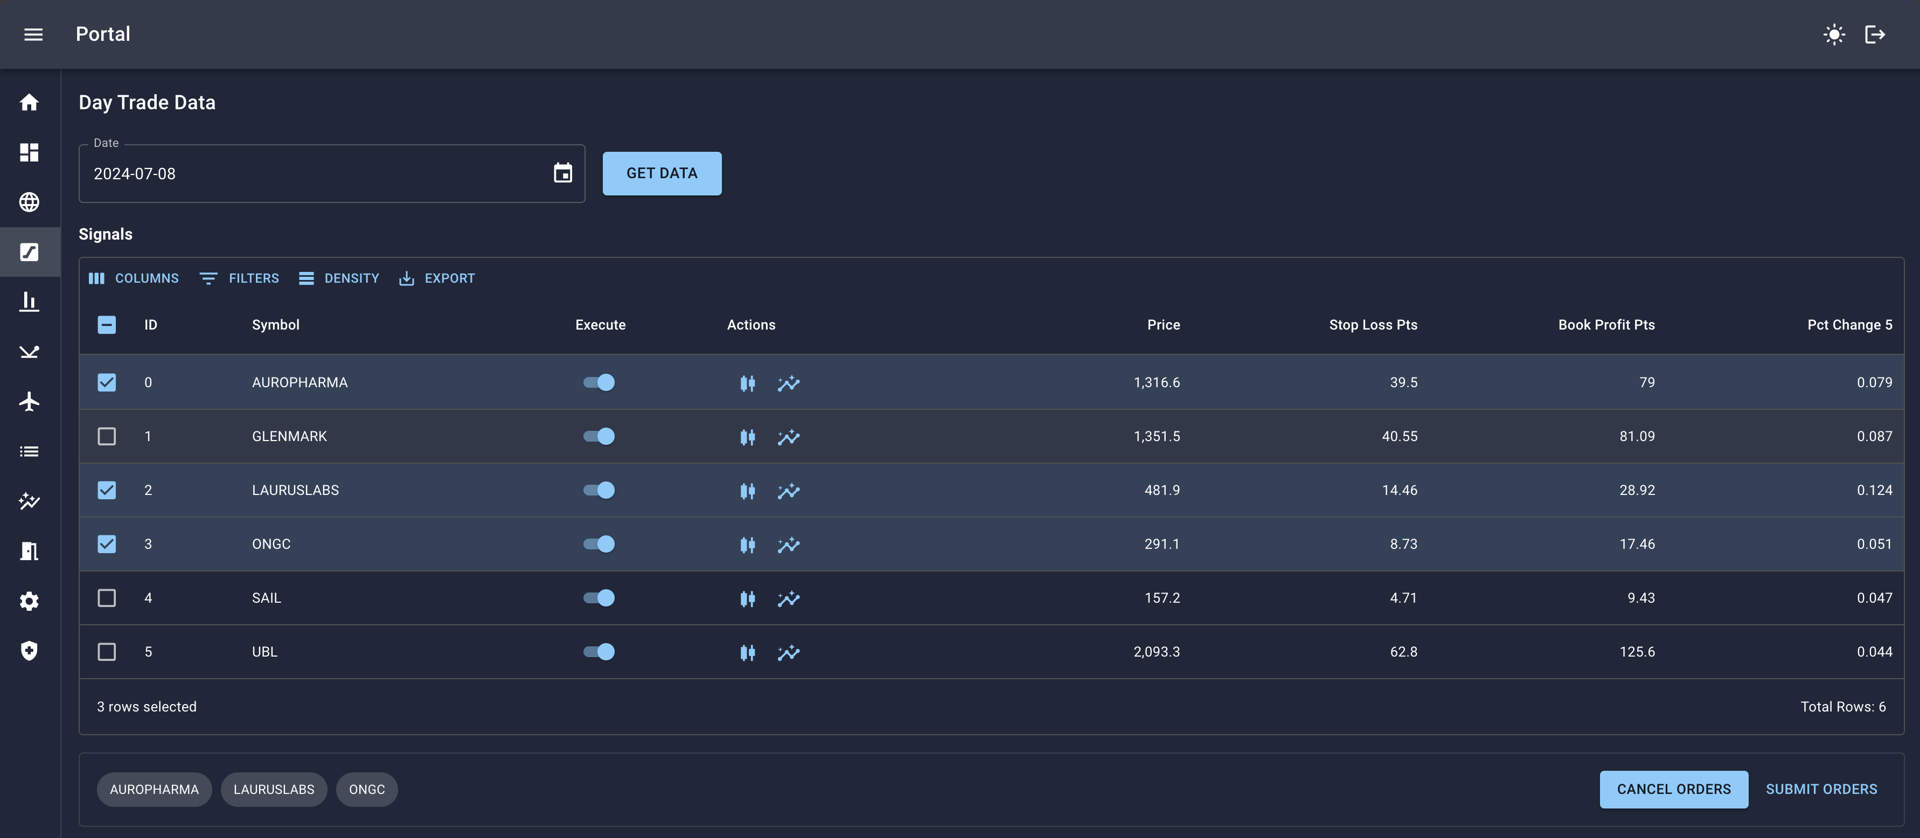1920x838 pixels.
Task: Open trend line chart for AUROPHARMA
Action: 789,383
